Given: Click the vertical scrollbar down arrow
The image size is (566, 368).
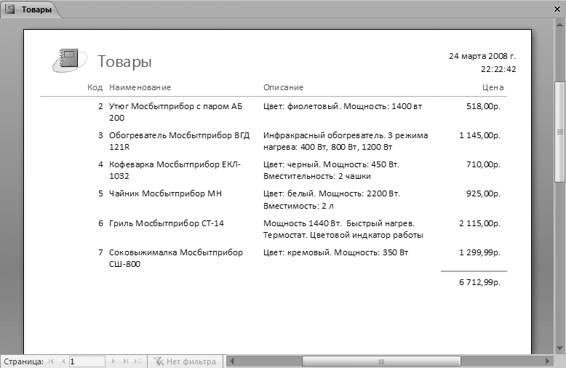Looking at the screenshot, I should 560,348.
